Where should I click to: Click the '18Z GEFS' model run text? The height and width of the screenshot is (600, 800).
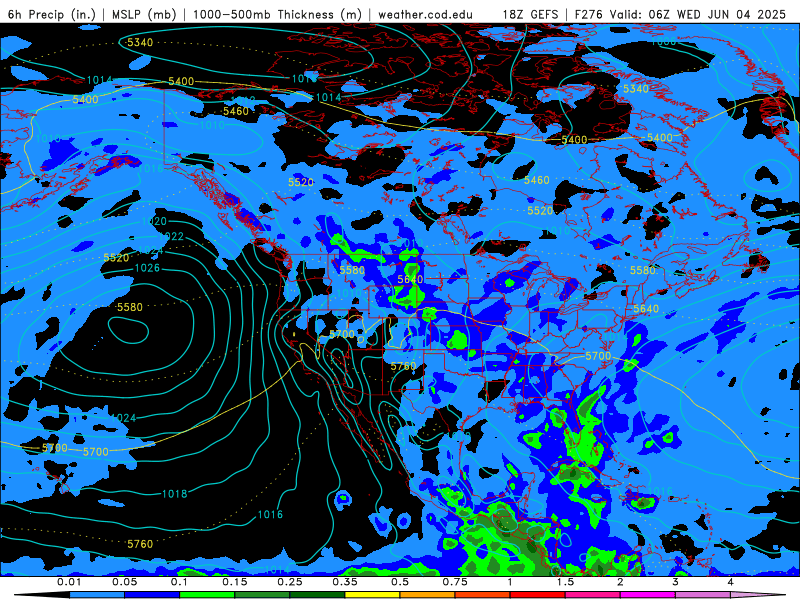click(x=531, y=14)
